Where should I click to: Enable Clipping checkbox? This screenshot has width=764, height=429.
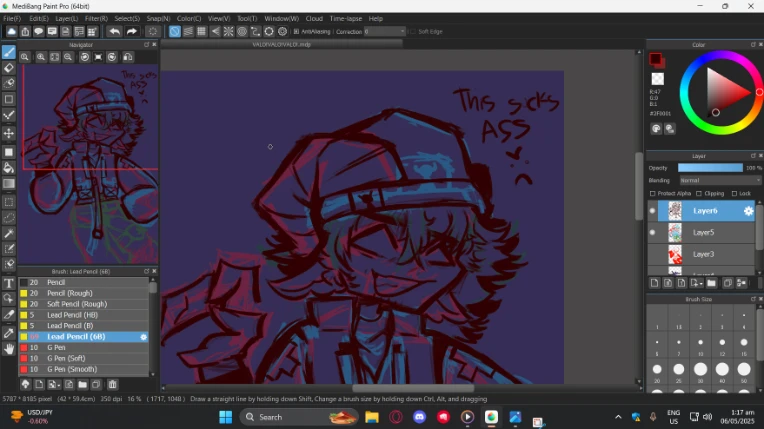point(699,194)
